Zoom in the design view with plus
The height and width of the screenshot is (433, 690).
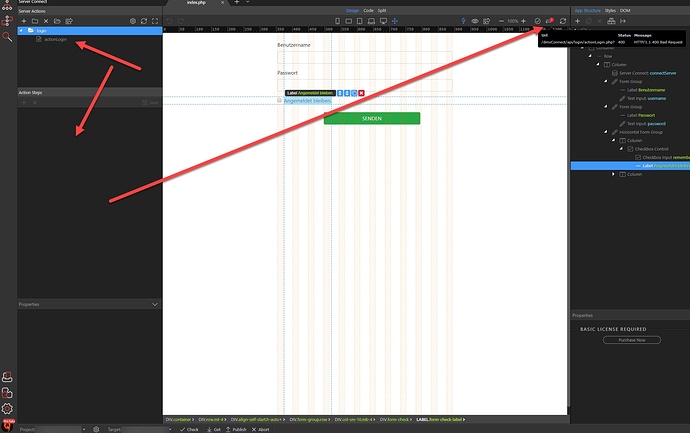click(523, 21)
